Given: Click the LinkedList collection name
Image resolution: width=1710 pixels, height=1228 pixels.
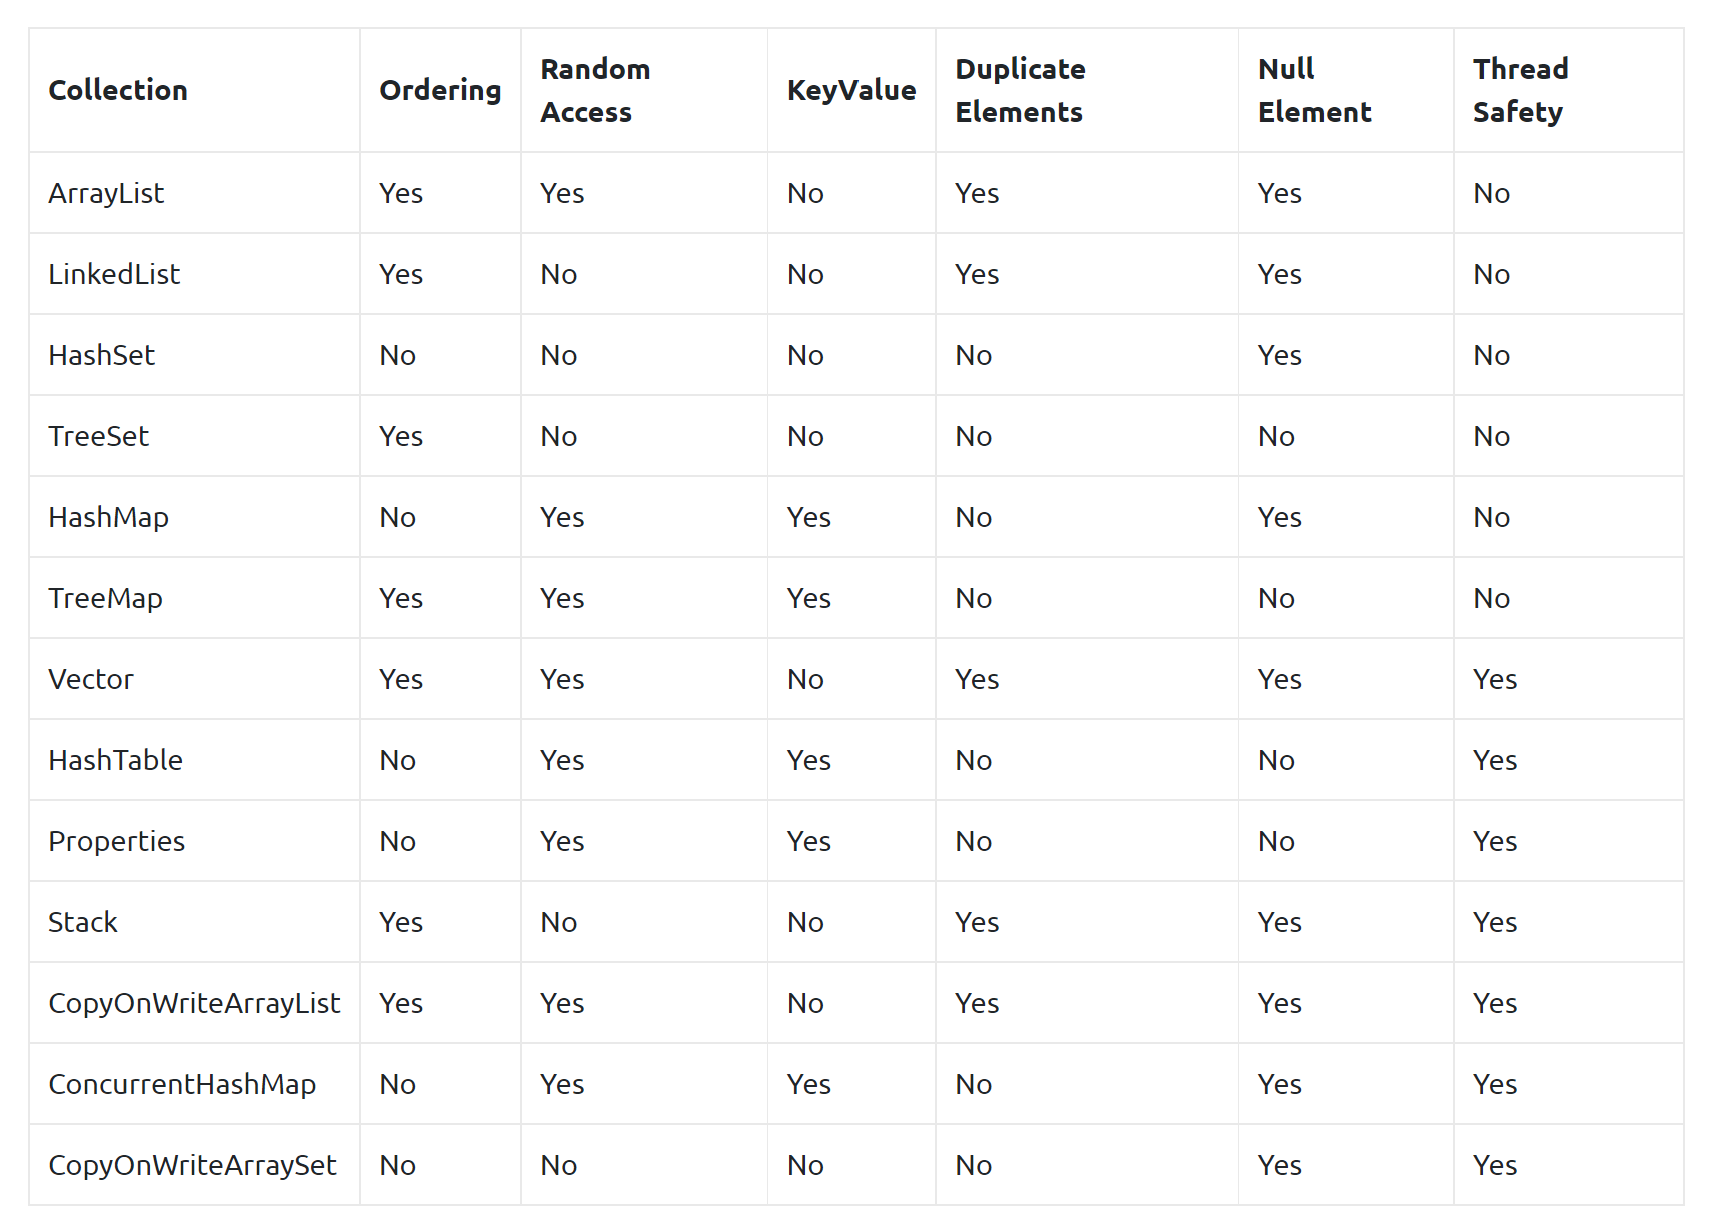Looking at the screenshot, I should (114, 274).
